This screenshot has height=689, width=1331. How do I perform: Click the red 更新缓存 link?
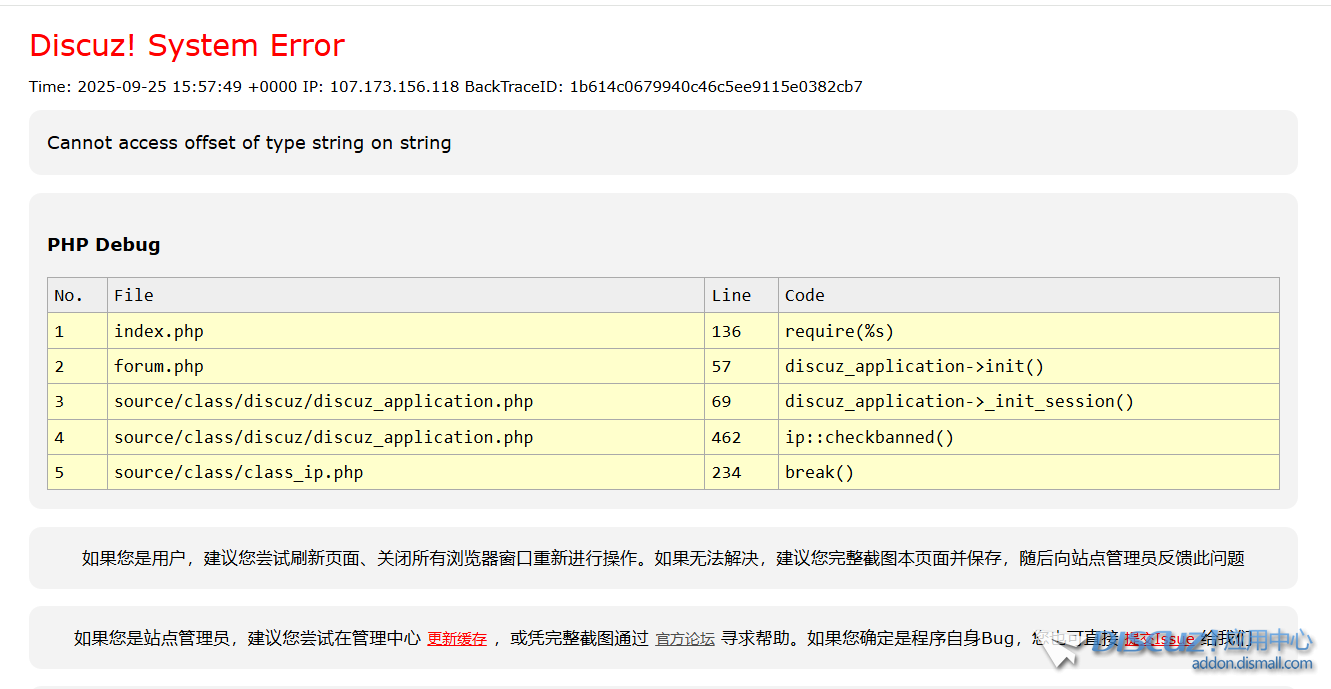point(457,639)
